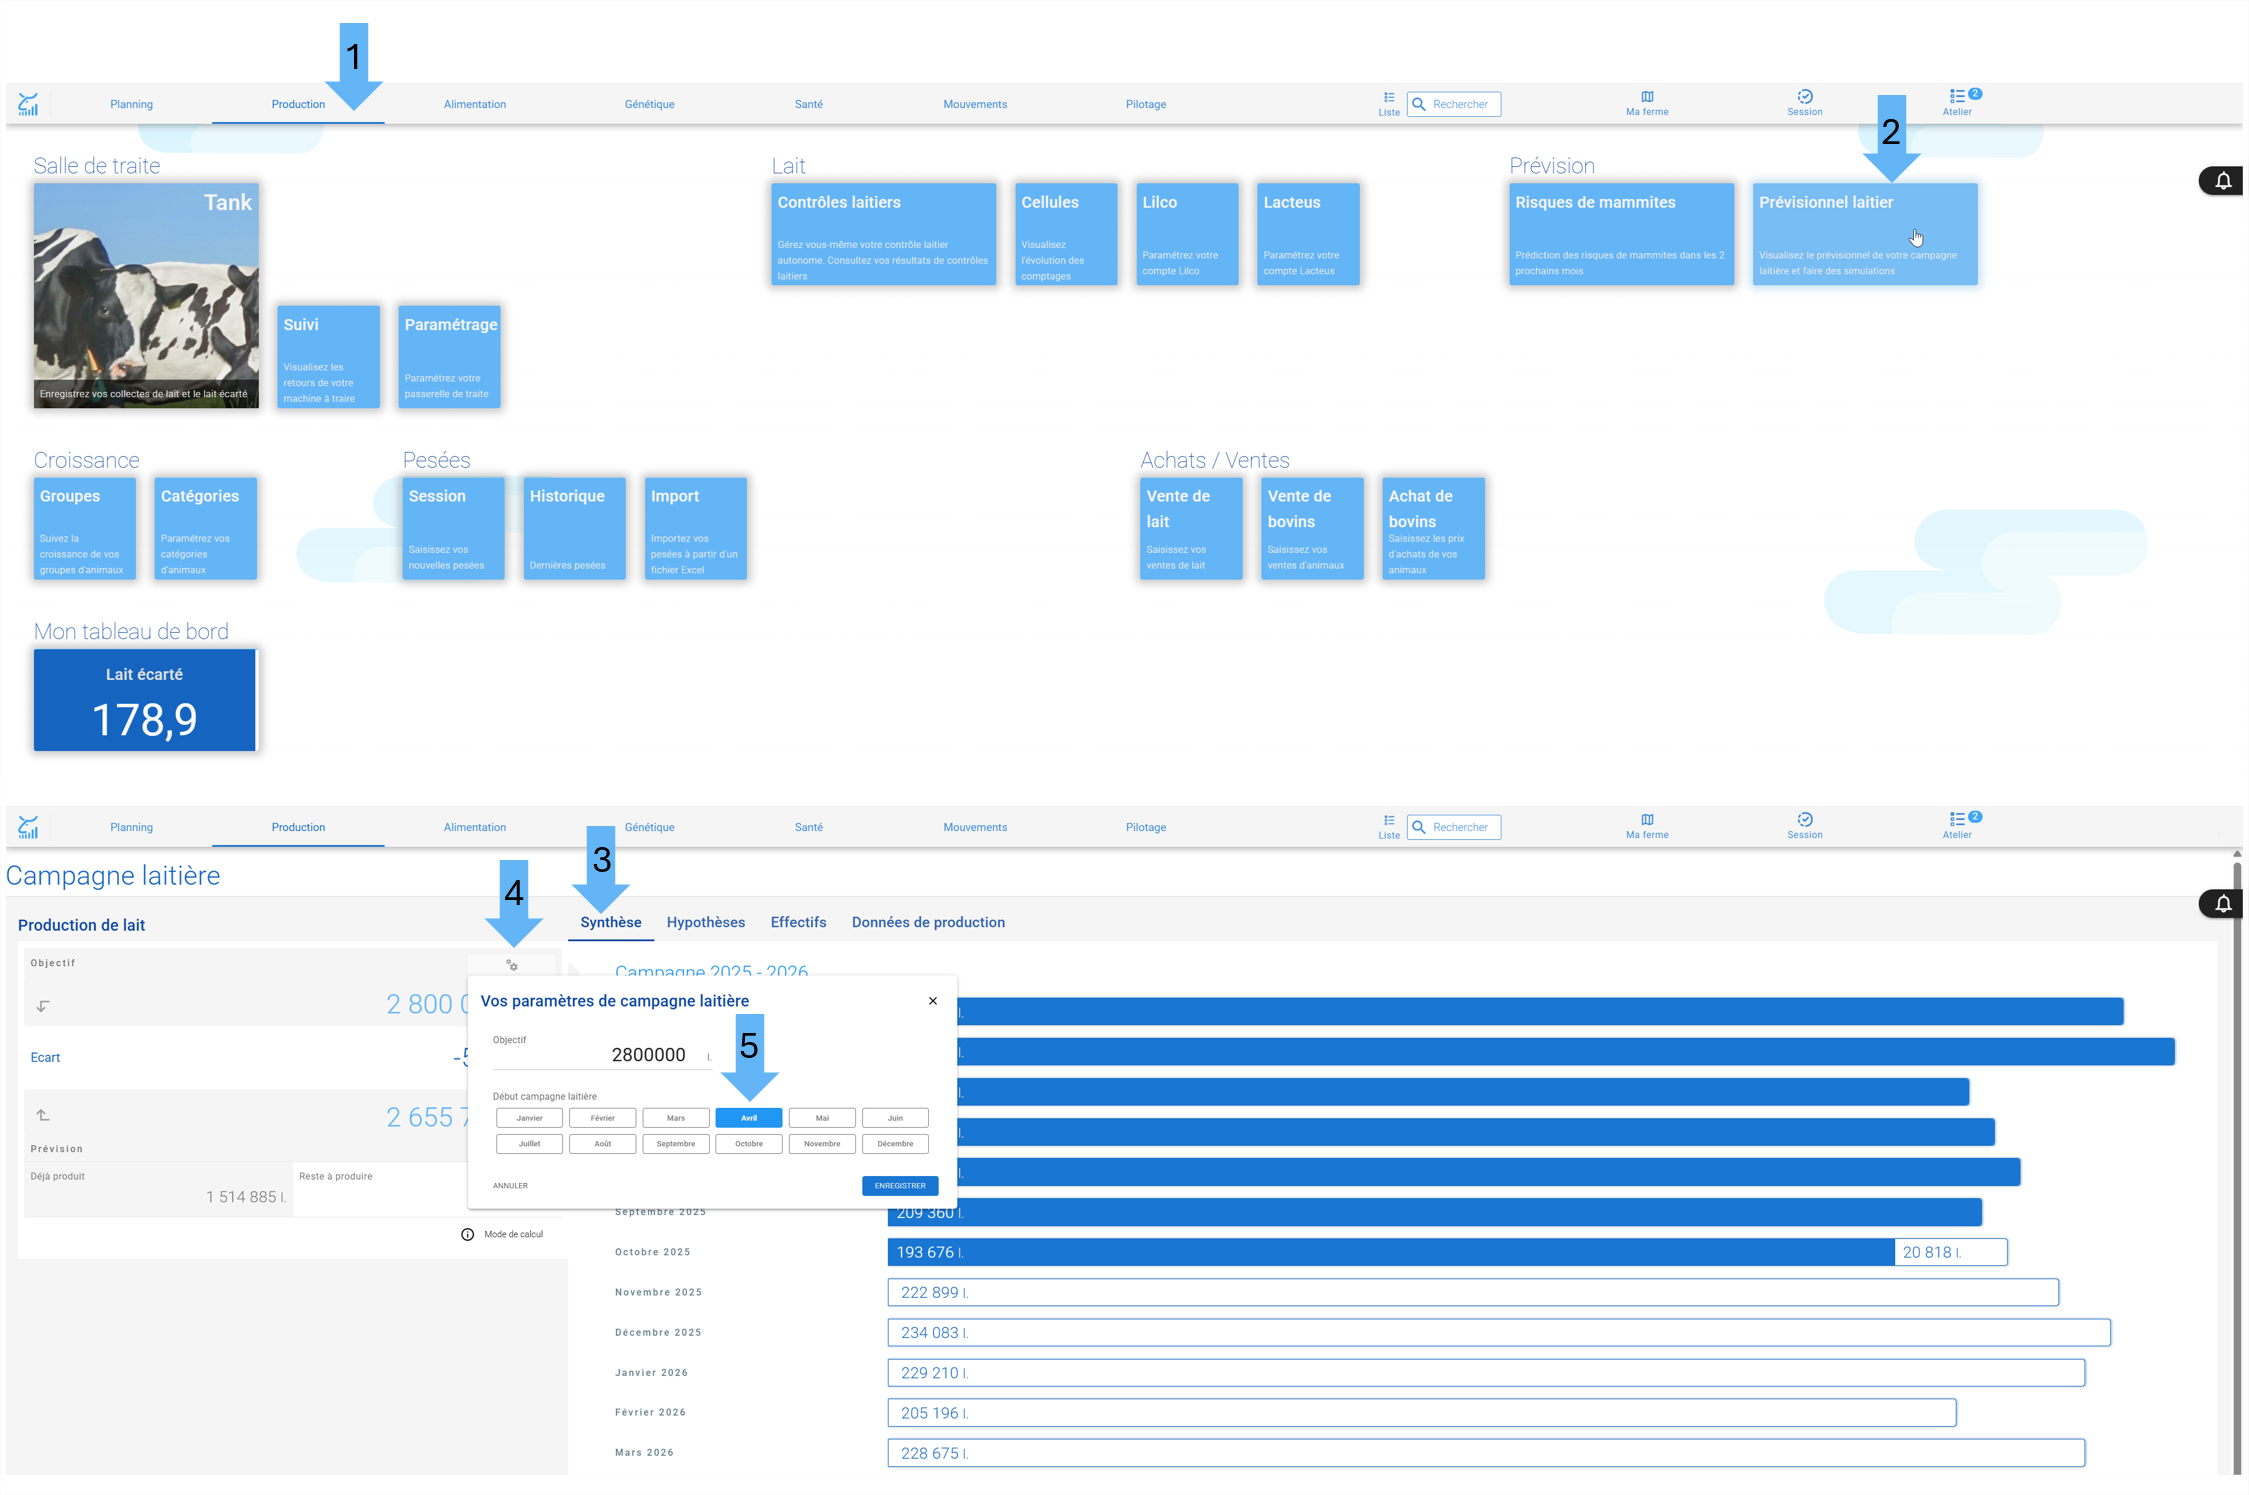Open Alimentation menu above the Salle de traite section
Viewport: 2249px width, 1495px height.
point(475,104)
